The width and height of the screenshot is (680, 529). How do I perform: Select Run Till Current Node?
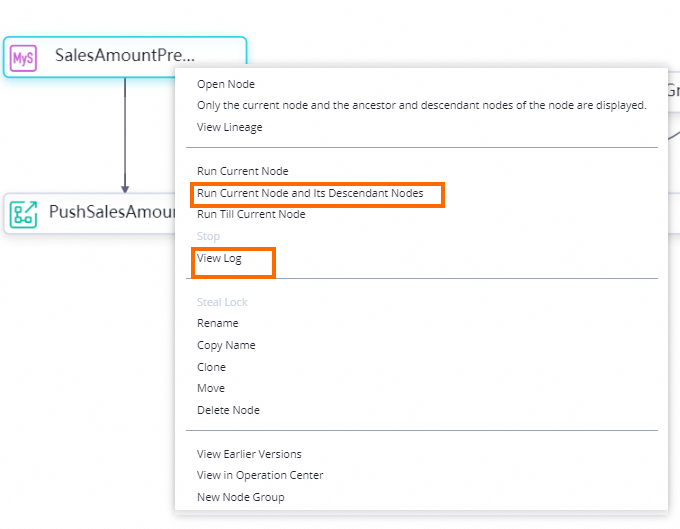tap(251, 214)
